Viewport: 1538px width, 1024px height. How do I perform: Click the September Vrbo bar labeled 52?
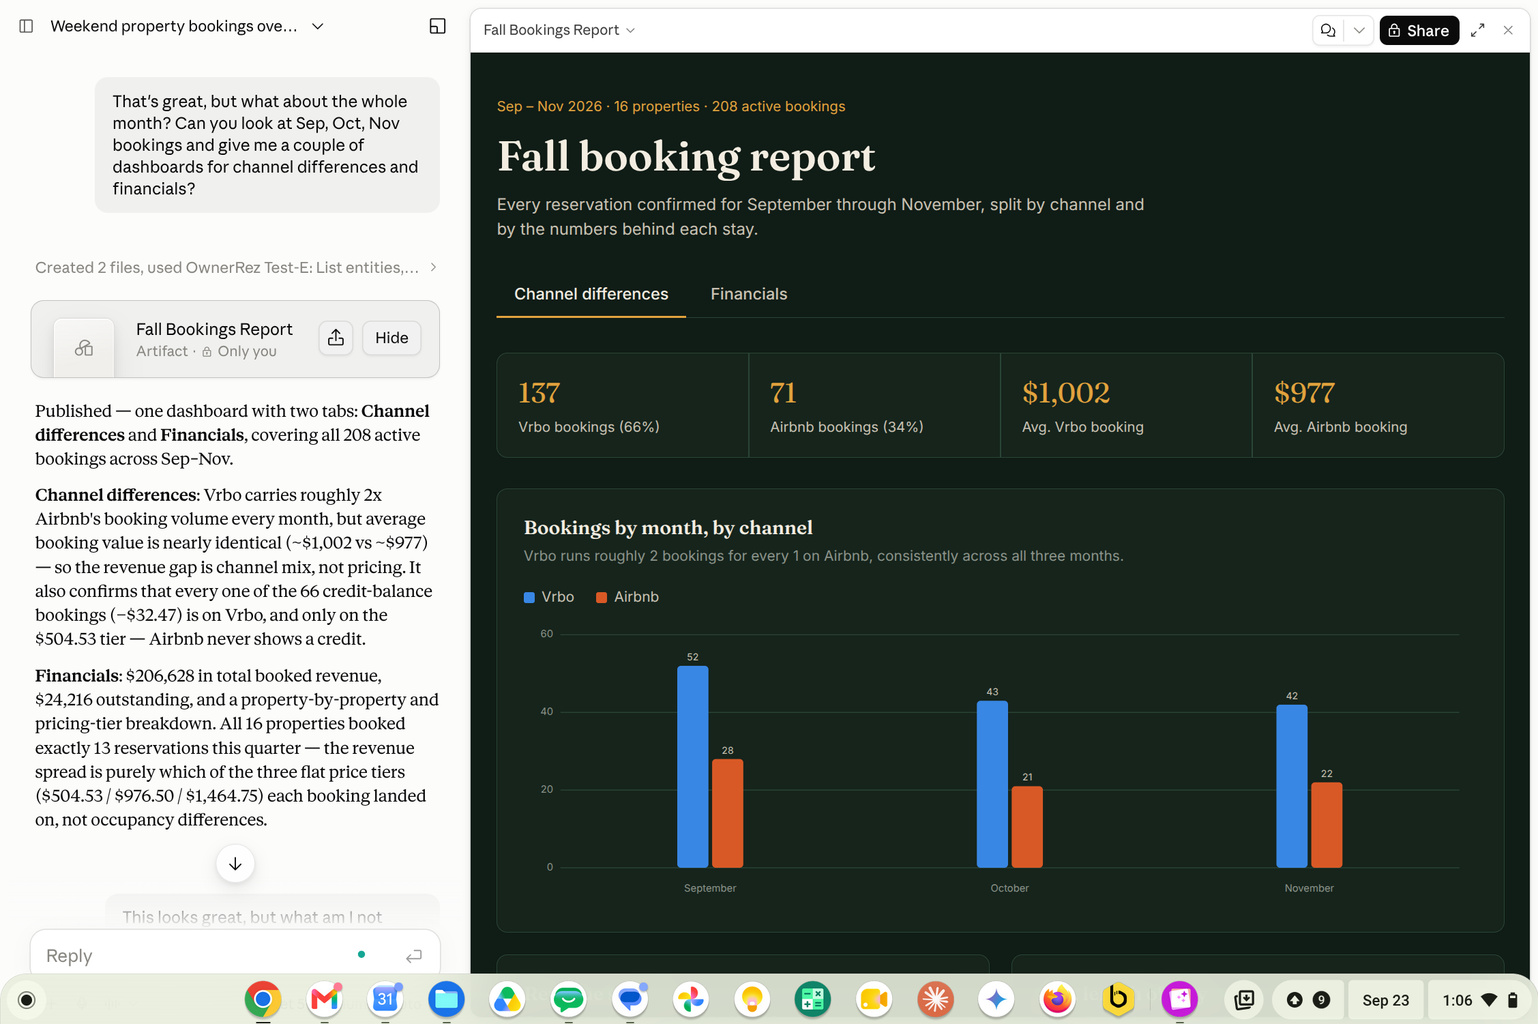tap(693, 767)
